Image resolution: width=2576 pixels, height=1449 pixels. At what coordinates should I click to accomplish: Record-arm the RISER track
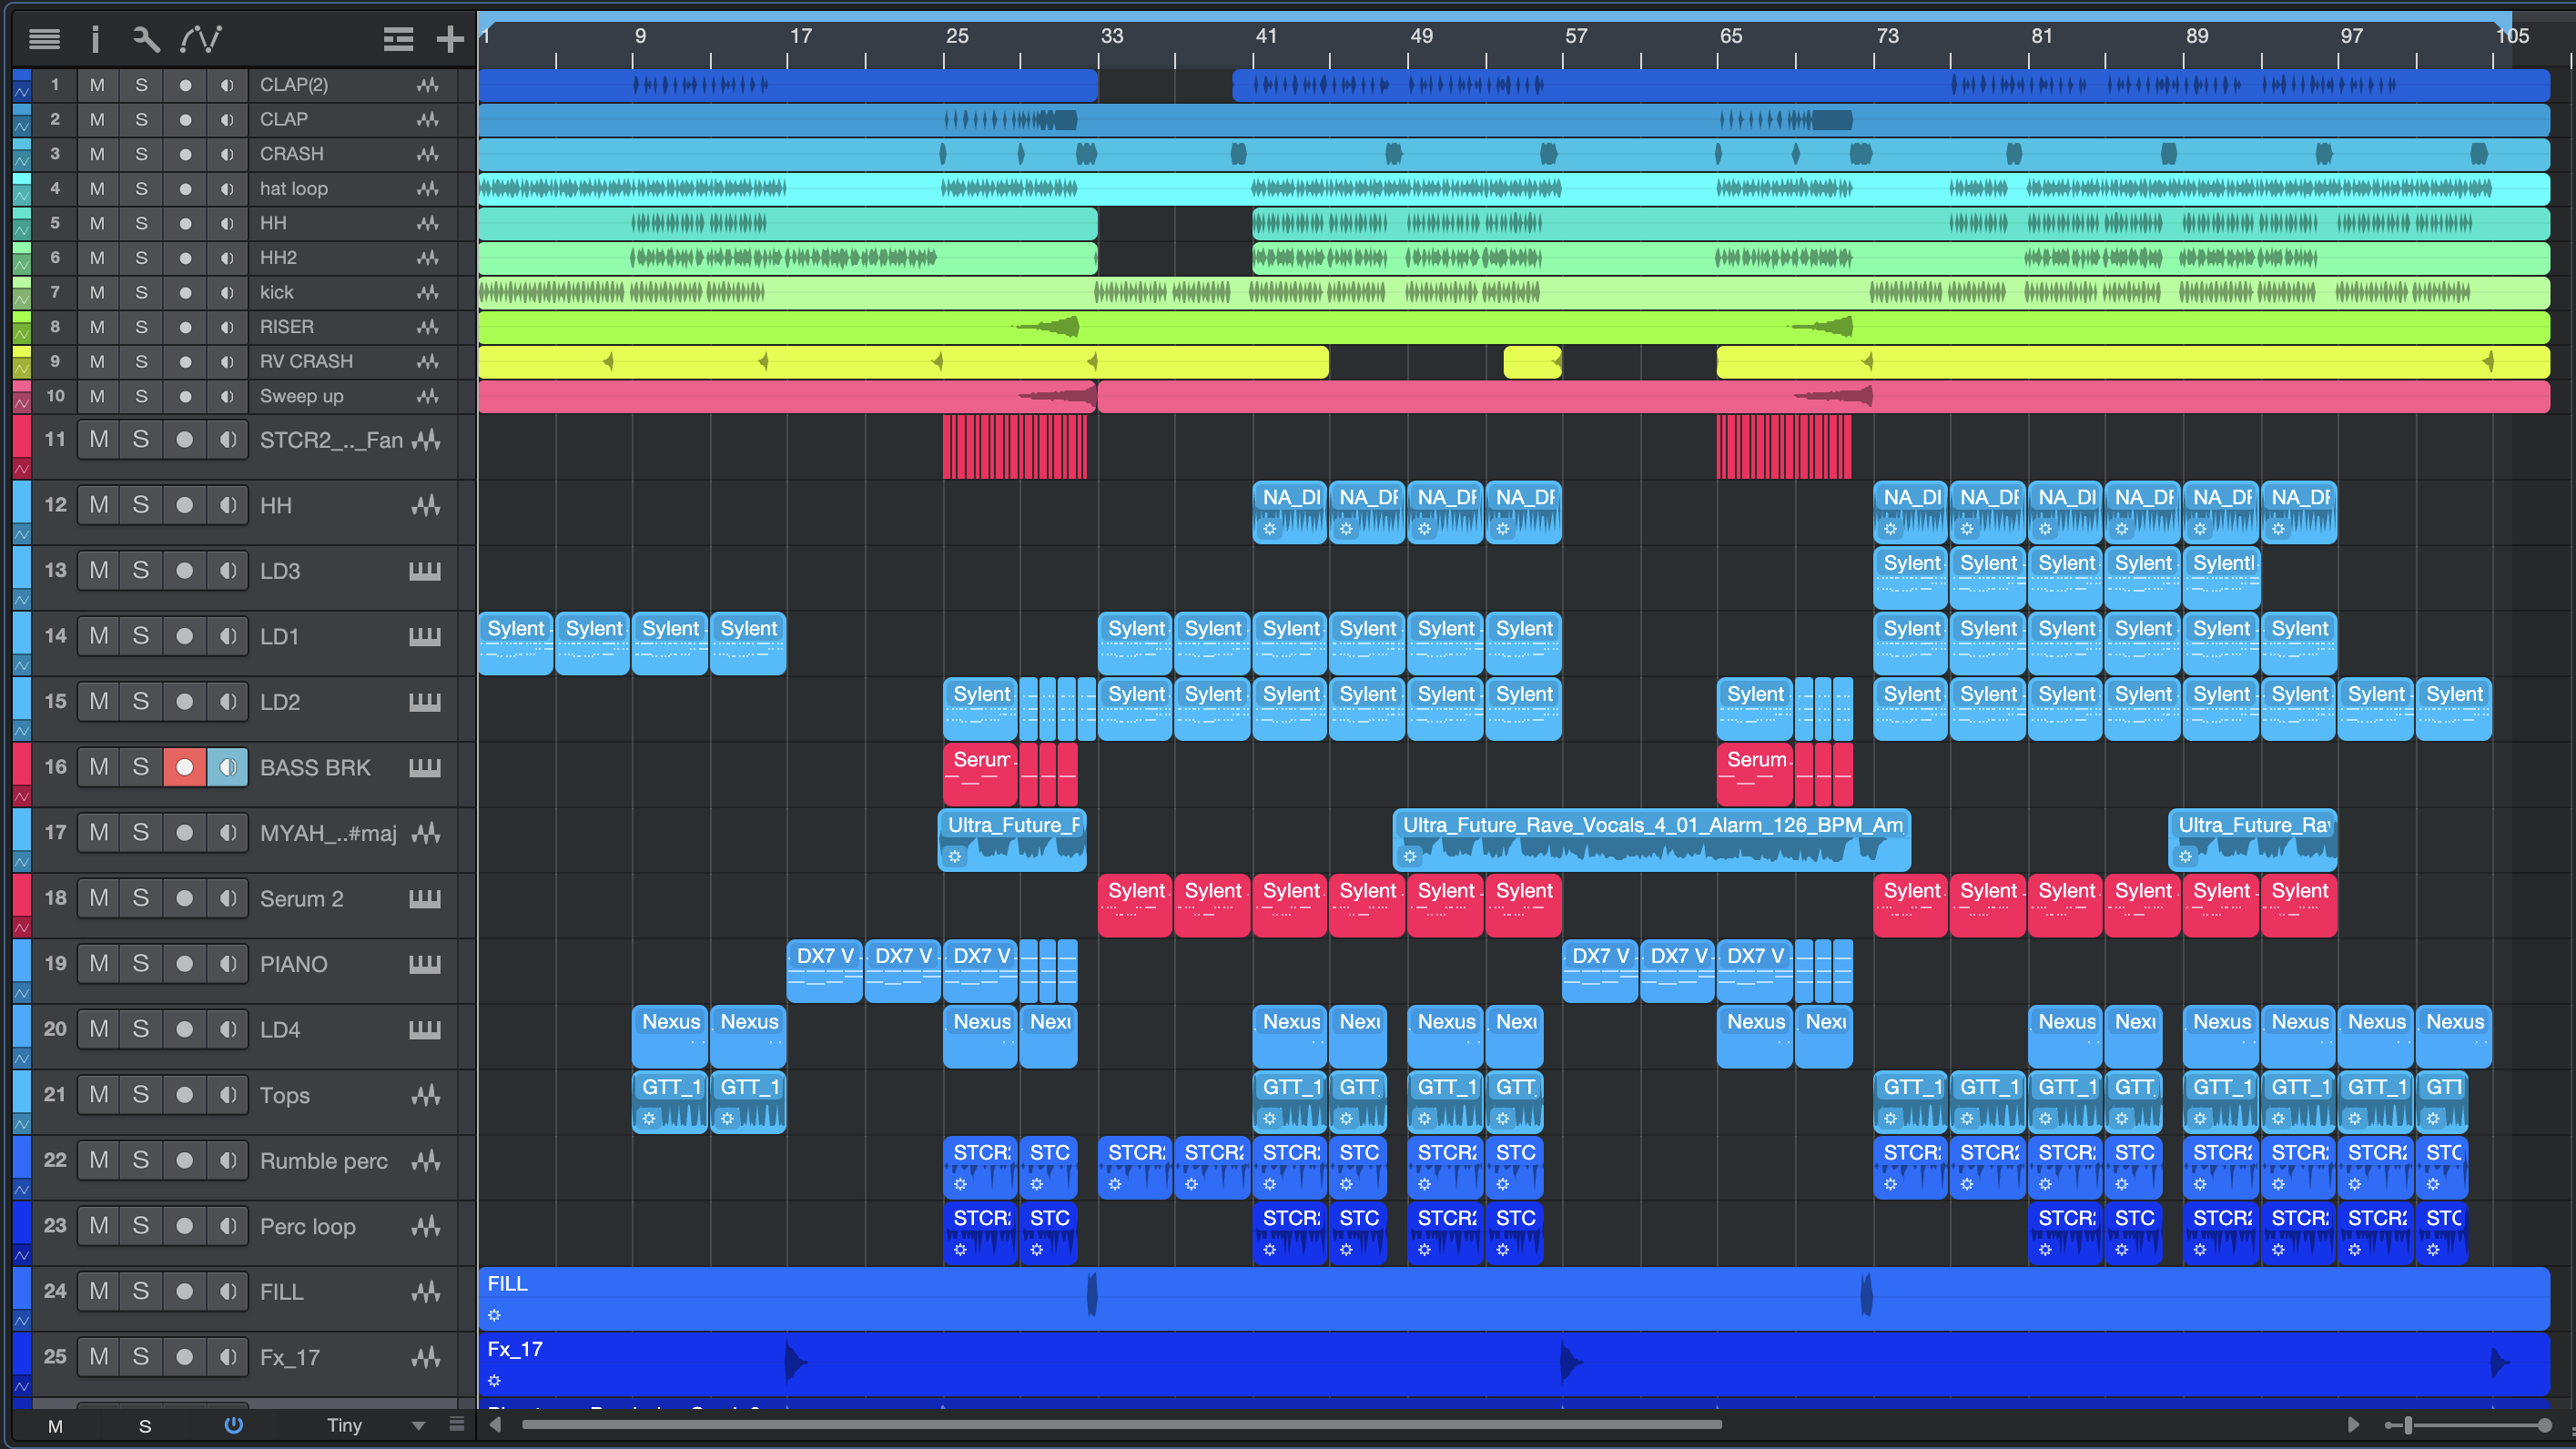pyautogui.click(x=185, y=327)
